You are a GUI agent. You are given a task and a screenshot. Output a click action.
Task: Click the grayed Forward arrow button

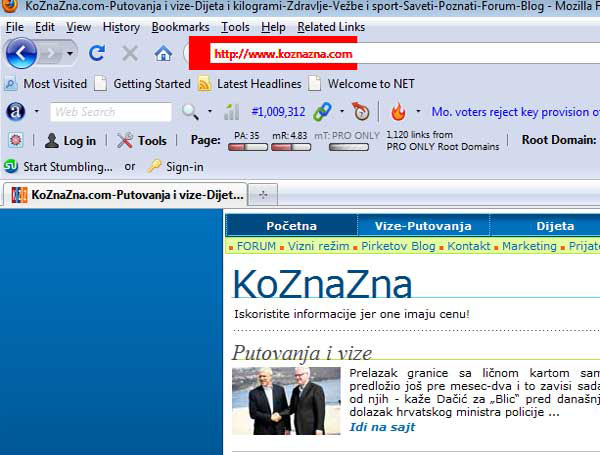tap(51, 54)
